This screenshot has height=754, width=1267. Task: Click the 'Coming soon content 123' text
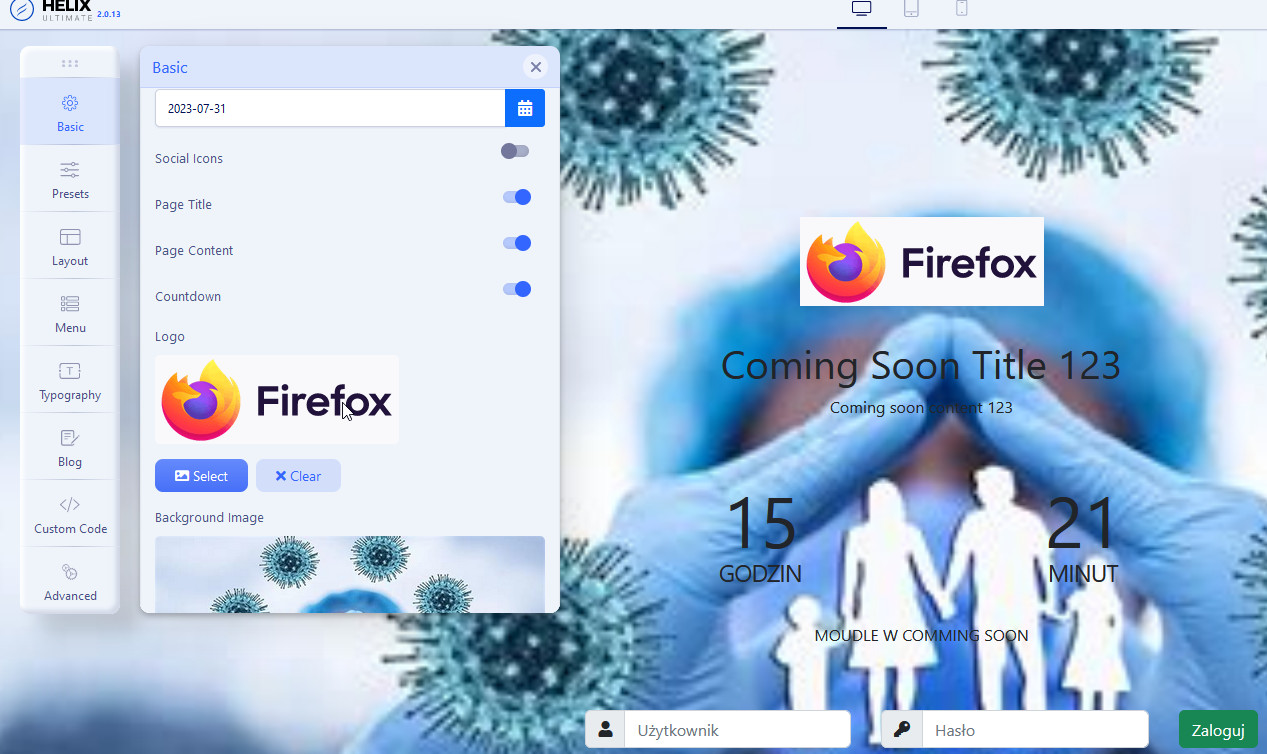[921, 408]
